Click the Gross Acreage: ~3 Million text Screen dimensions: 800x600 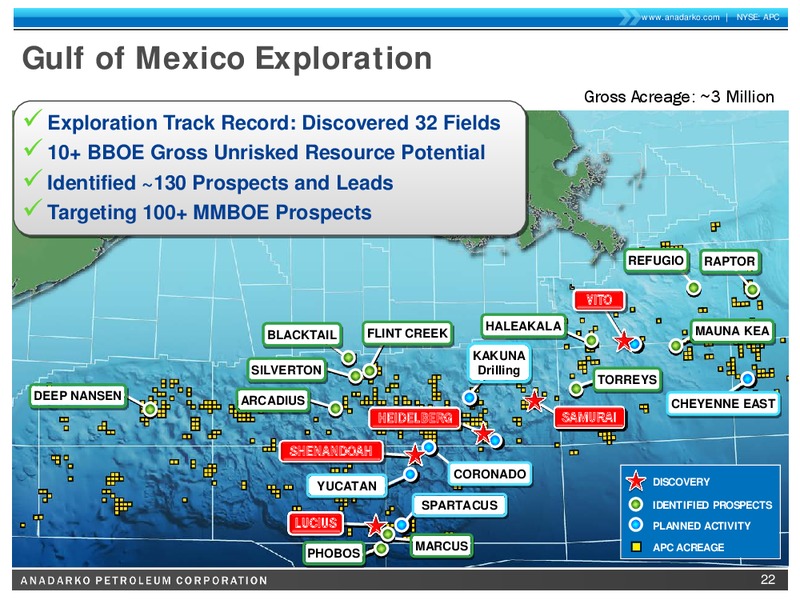click(679, 96)
